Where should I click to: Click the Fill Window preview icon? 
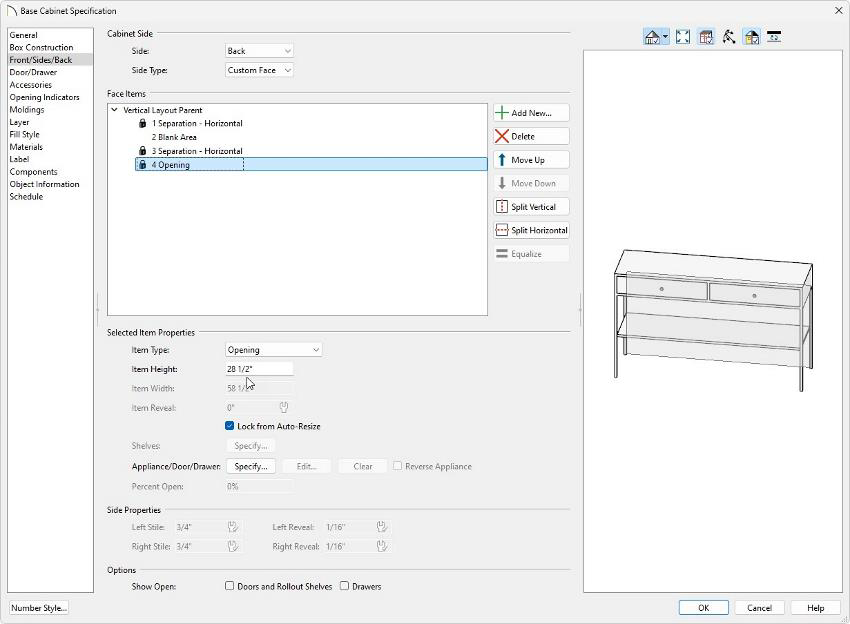tap(683, 37)
